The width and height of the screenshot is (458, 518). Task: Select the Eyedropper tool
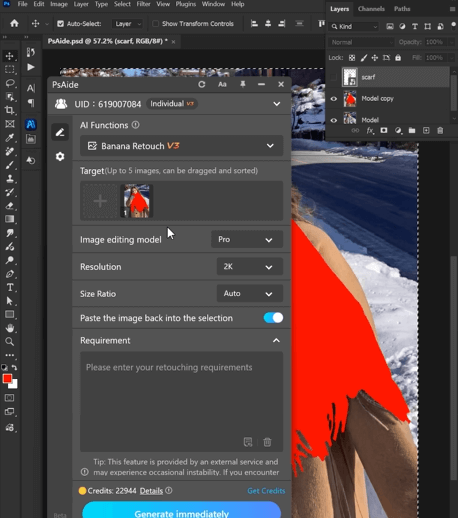coord(10,137)
